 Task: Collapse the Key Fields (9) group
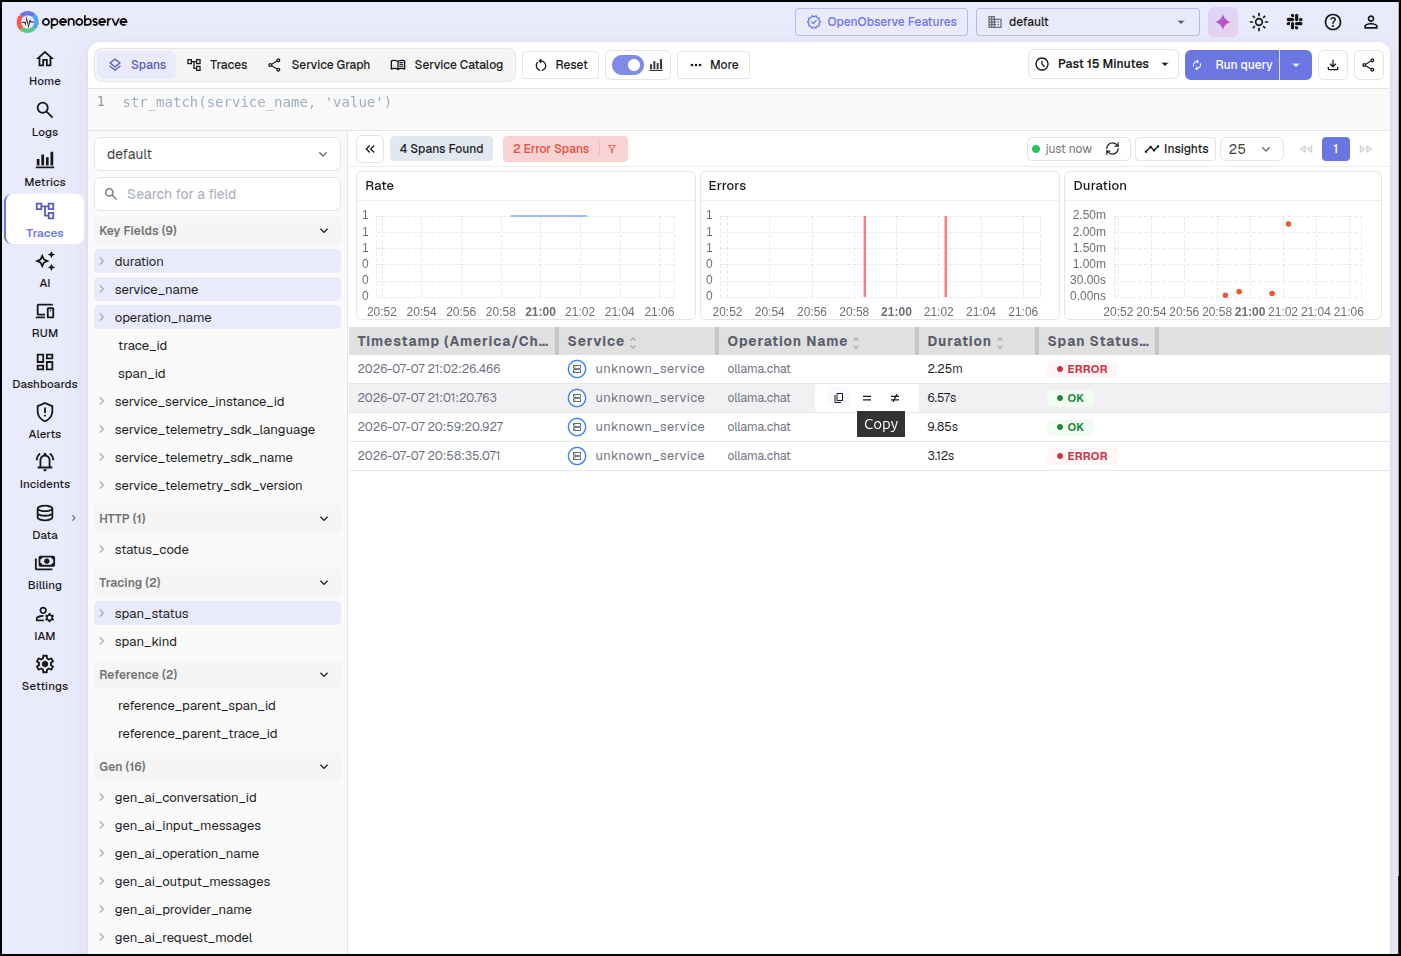coord(217,231)
